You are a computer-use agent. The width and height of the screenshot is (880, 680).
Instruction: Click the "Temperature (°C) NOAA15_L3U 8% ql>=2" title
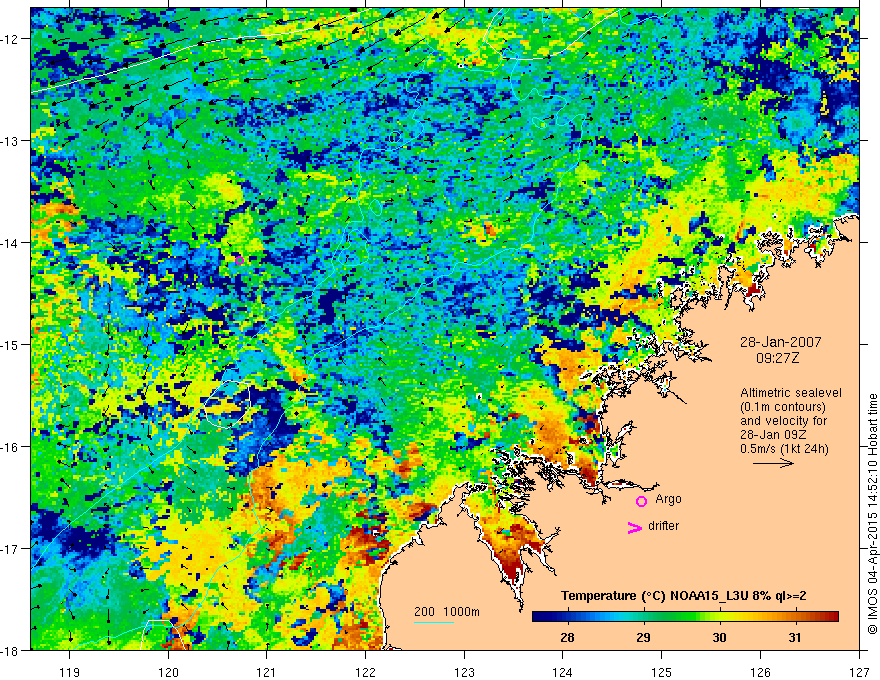(684, 596)
